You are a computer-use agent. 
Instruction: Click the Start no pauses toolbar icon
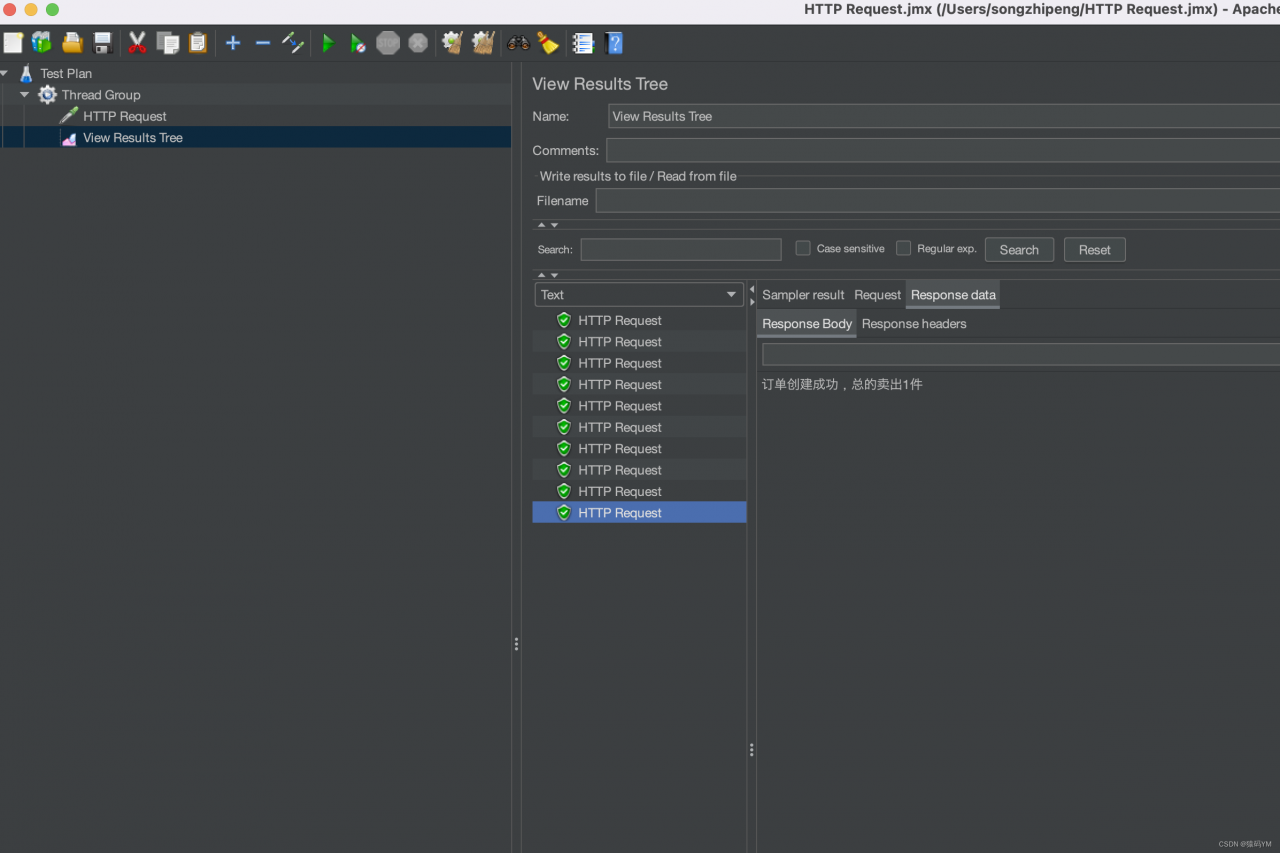point(357,43)
